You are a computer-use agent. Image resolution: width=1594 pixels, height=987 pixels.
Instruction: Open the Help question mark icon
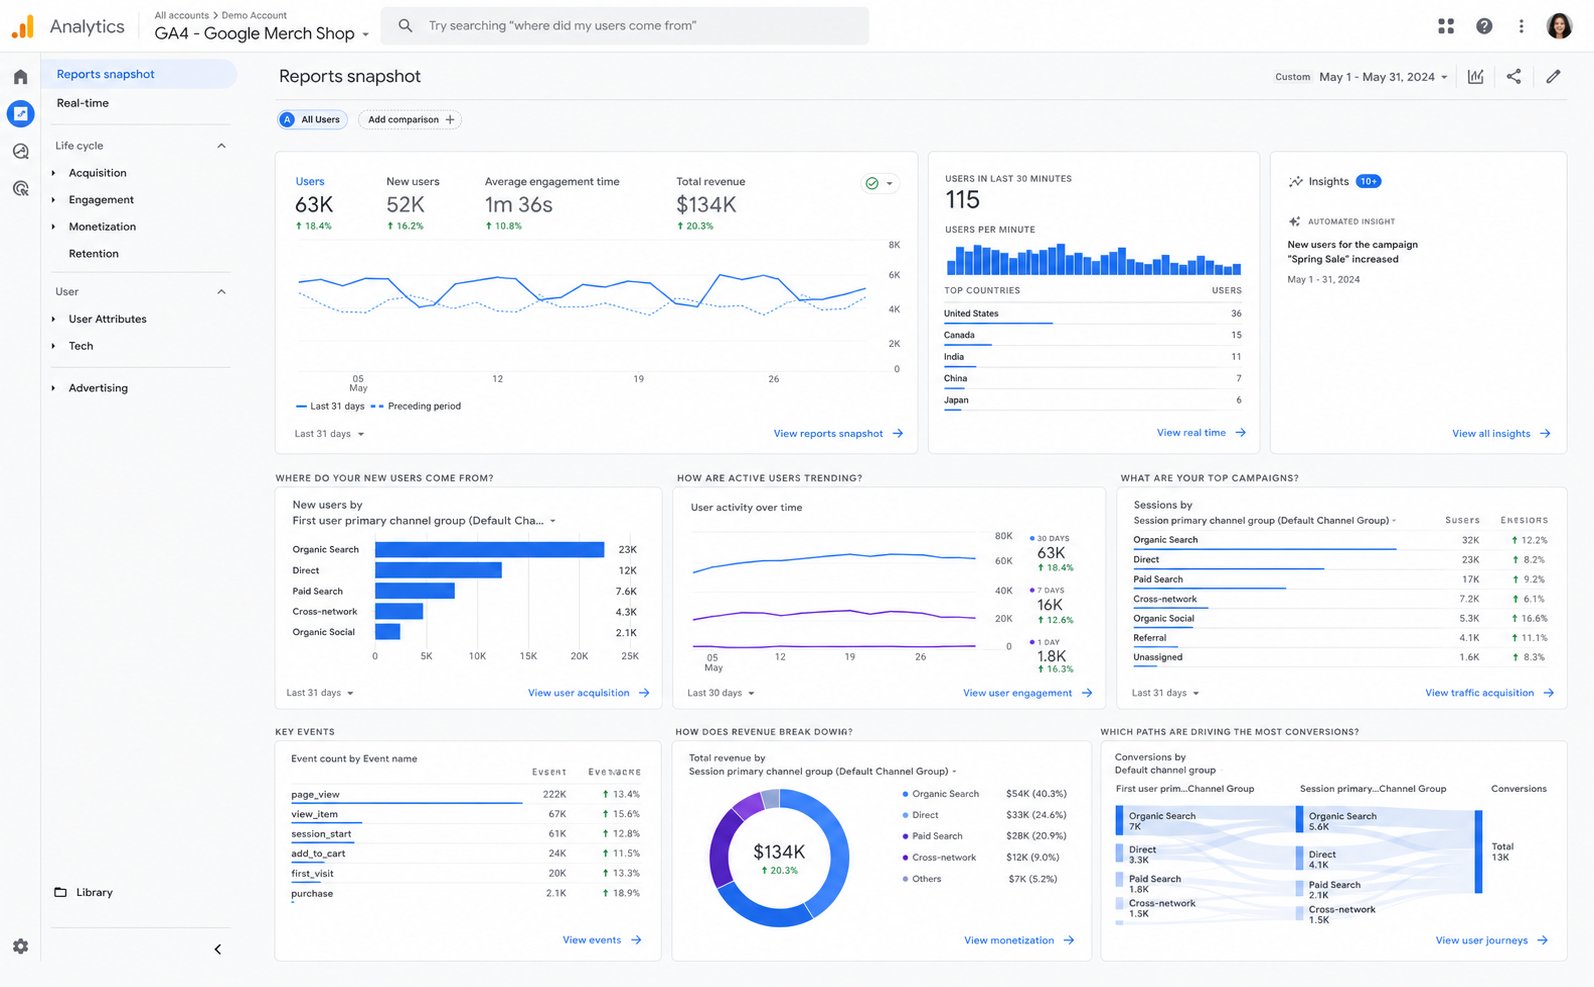pyautogui.click(x=1484, y=26)
